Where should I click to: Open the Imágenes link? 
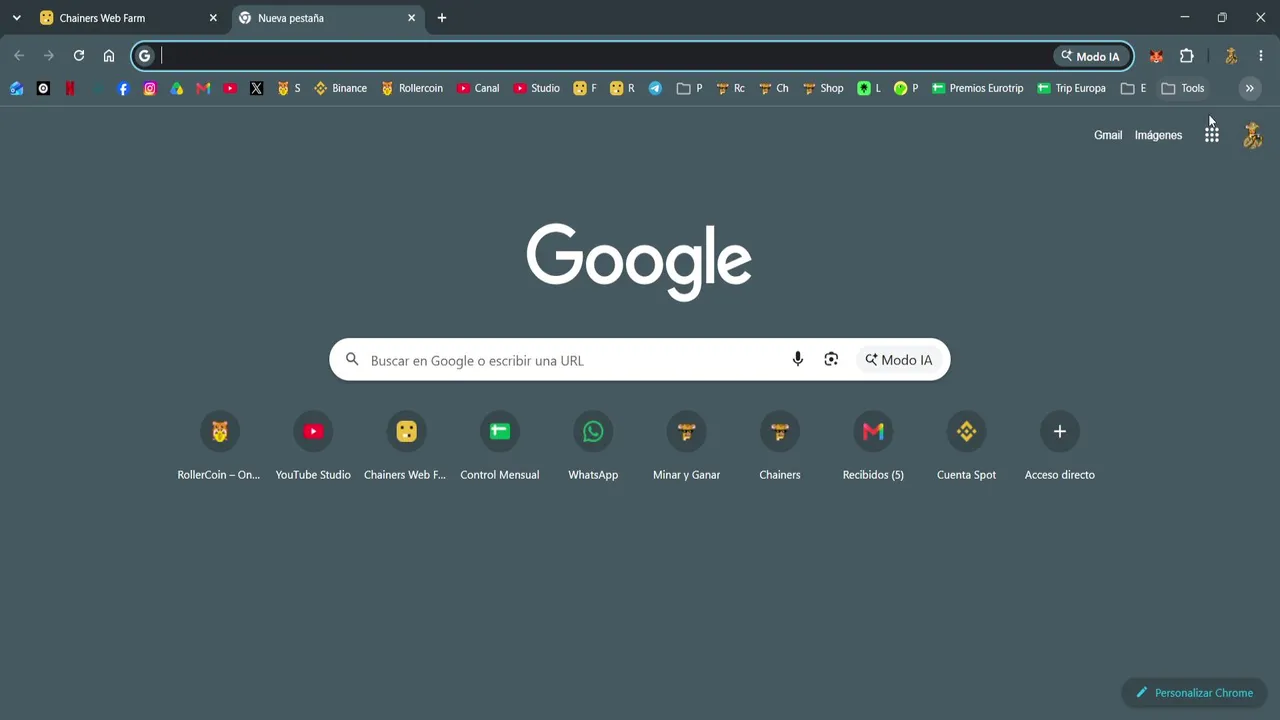click(1158, 135)
